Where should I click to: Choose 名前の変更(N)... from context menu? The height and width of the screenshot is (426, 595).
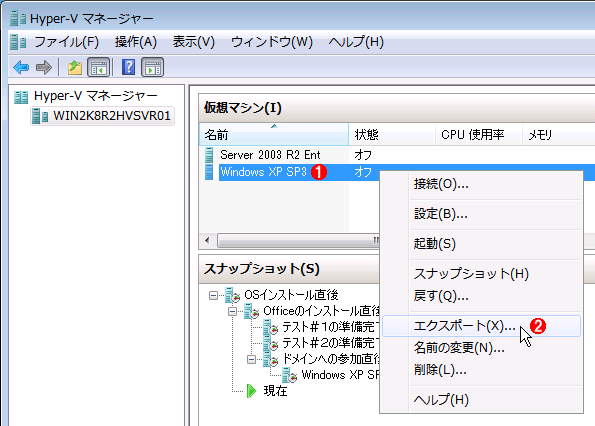point(482,347)
